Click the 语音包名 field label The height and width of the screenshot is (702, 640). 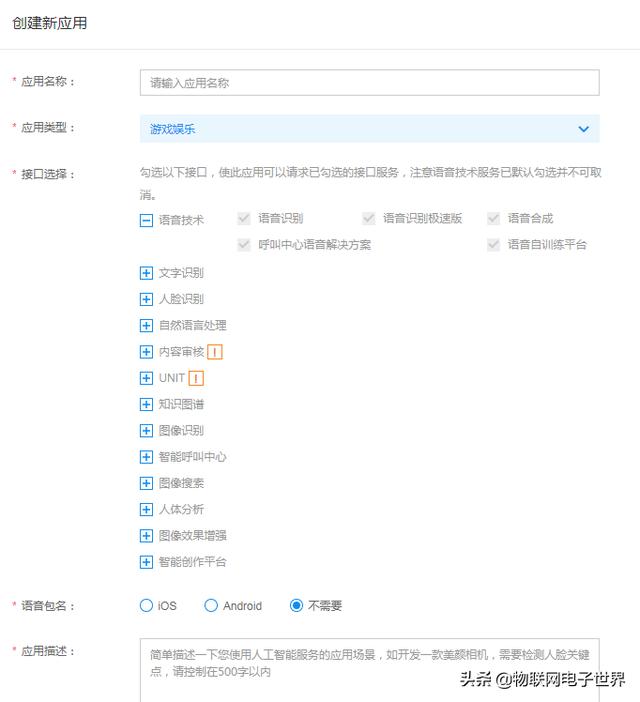pos(47,606)
